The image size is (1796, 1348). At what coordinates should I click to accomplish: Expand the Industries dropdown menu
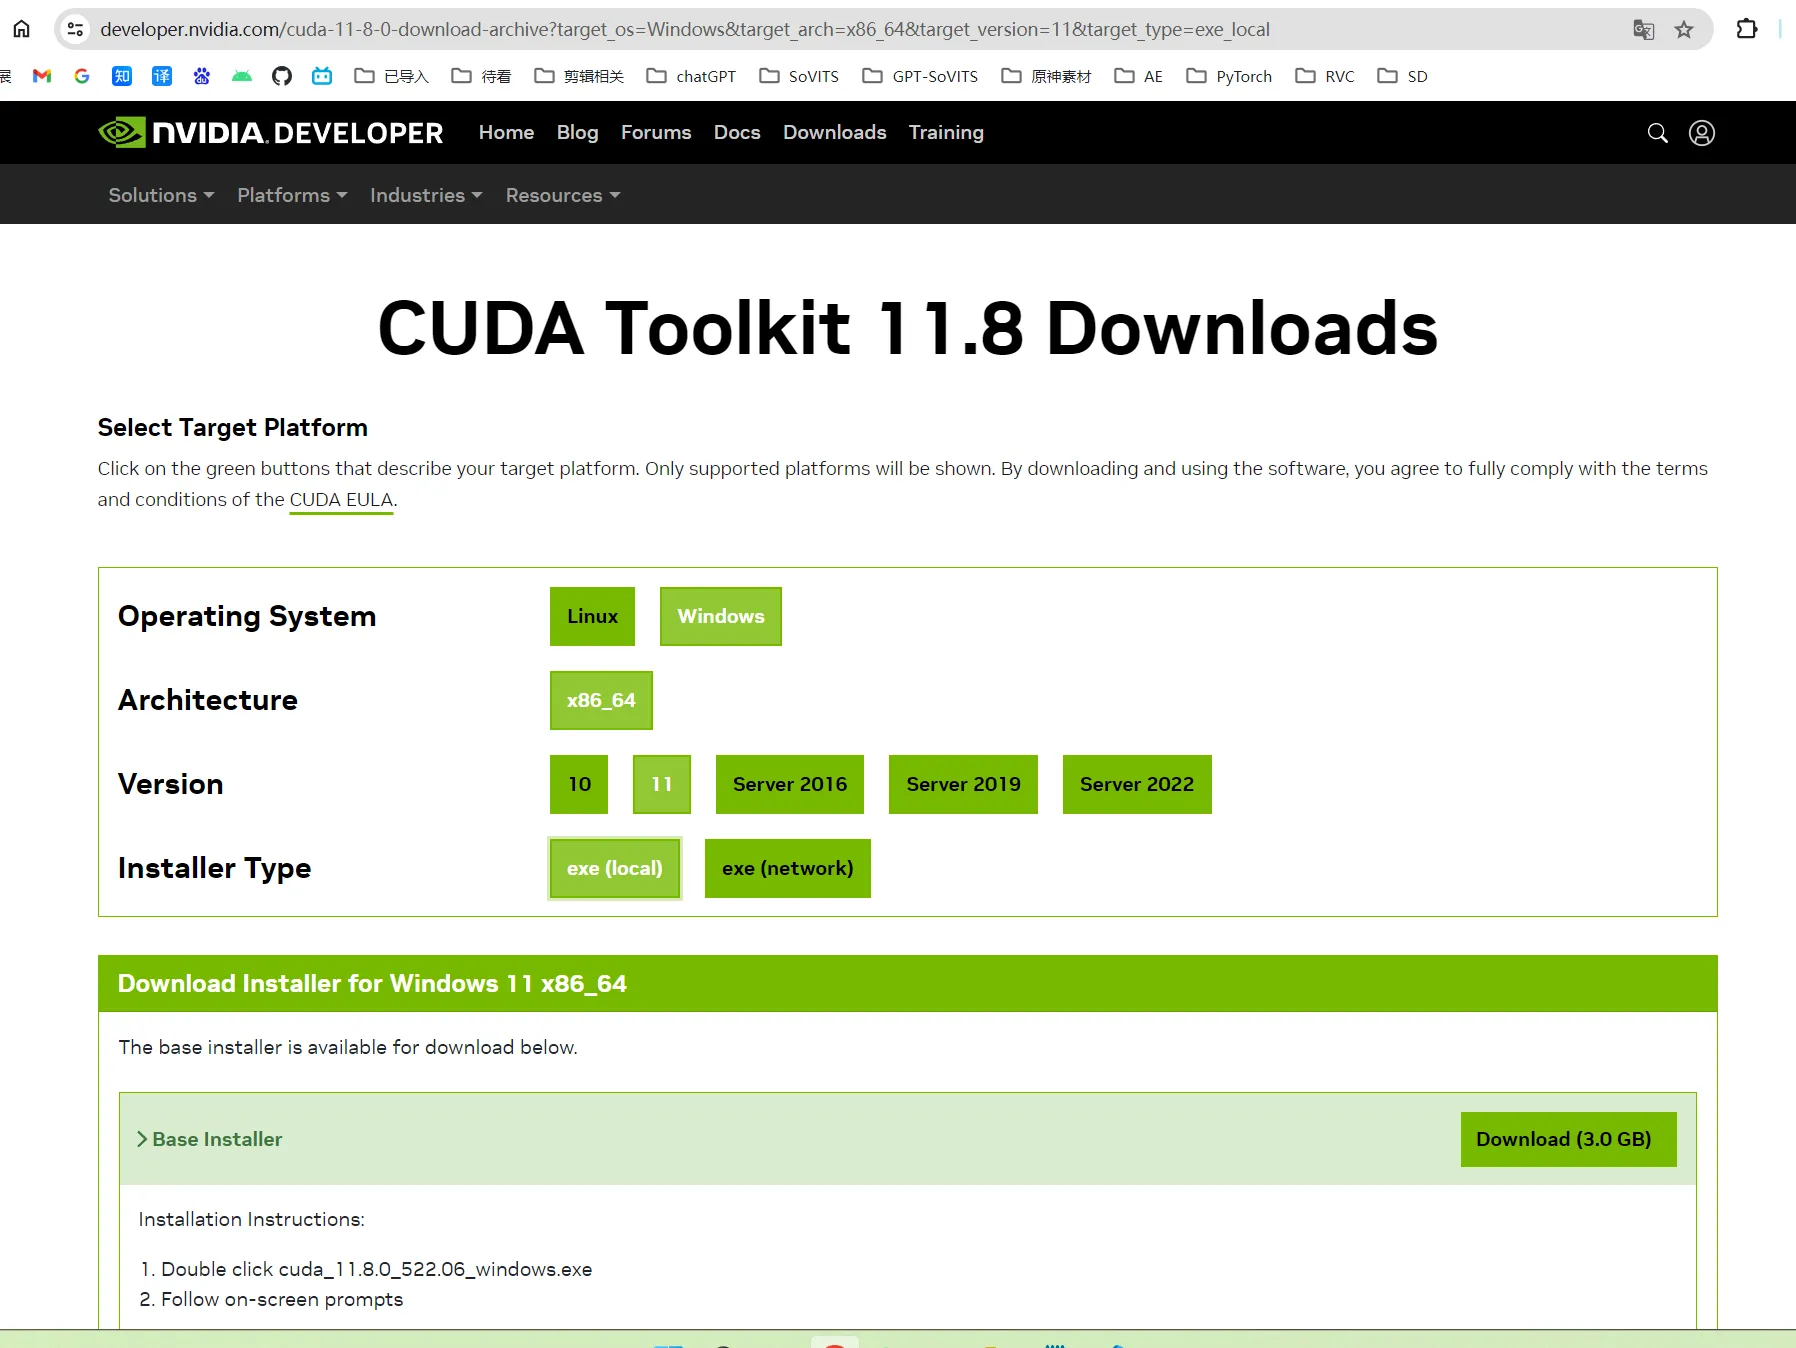[x=426, y=195]
